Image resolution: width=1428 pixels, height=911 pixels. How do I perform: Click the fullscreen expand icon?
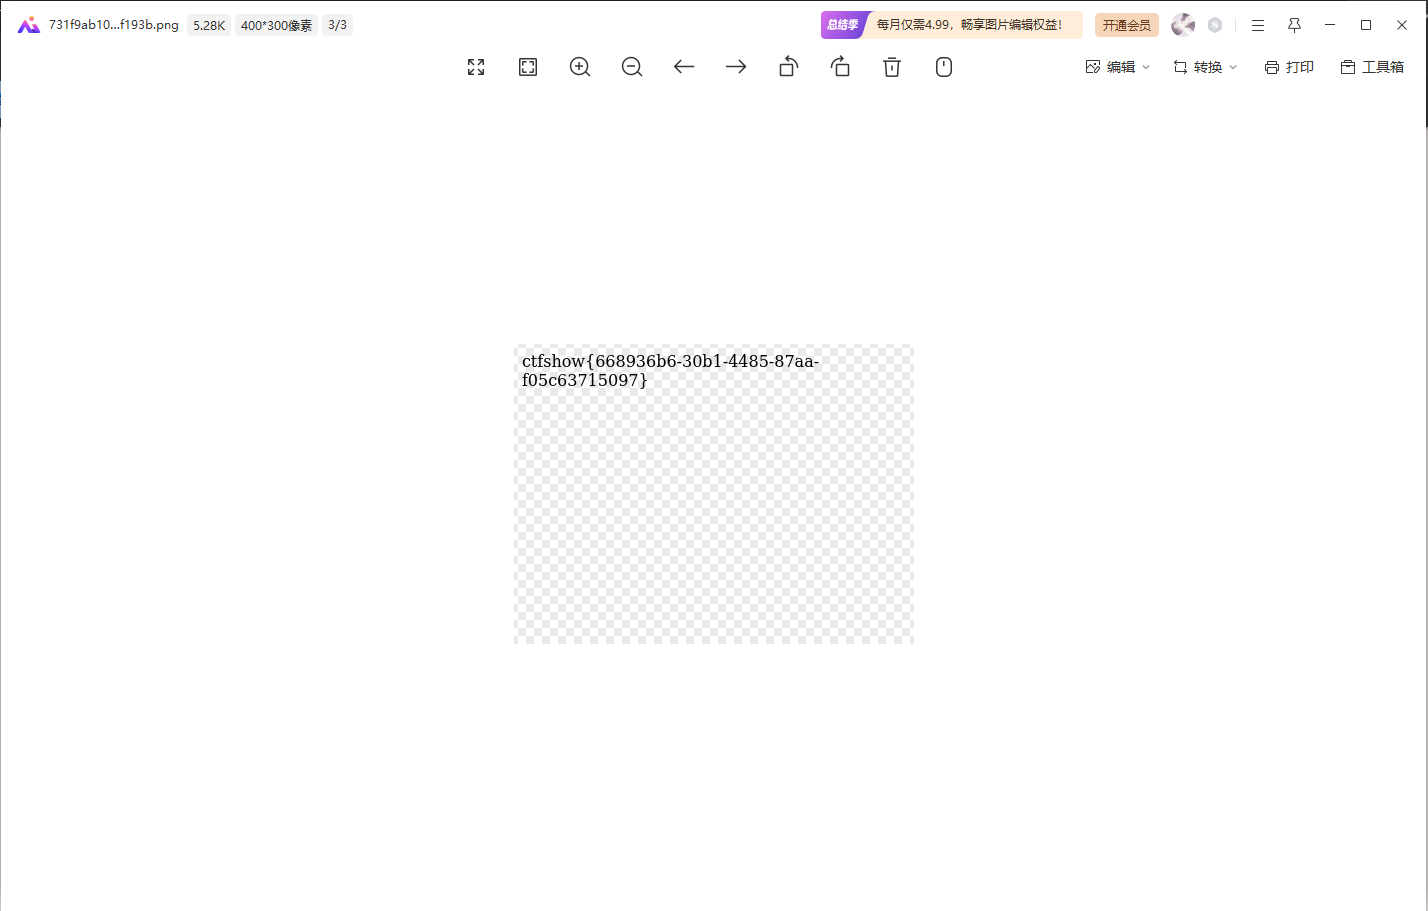coord(476,67)
